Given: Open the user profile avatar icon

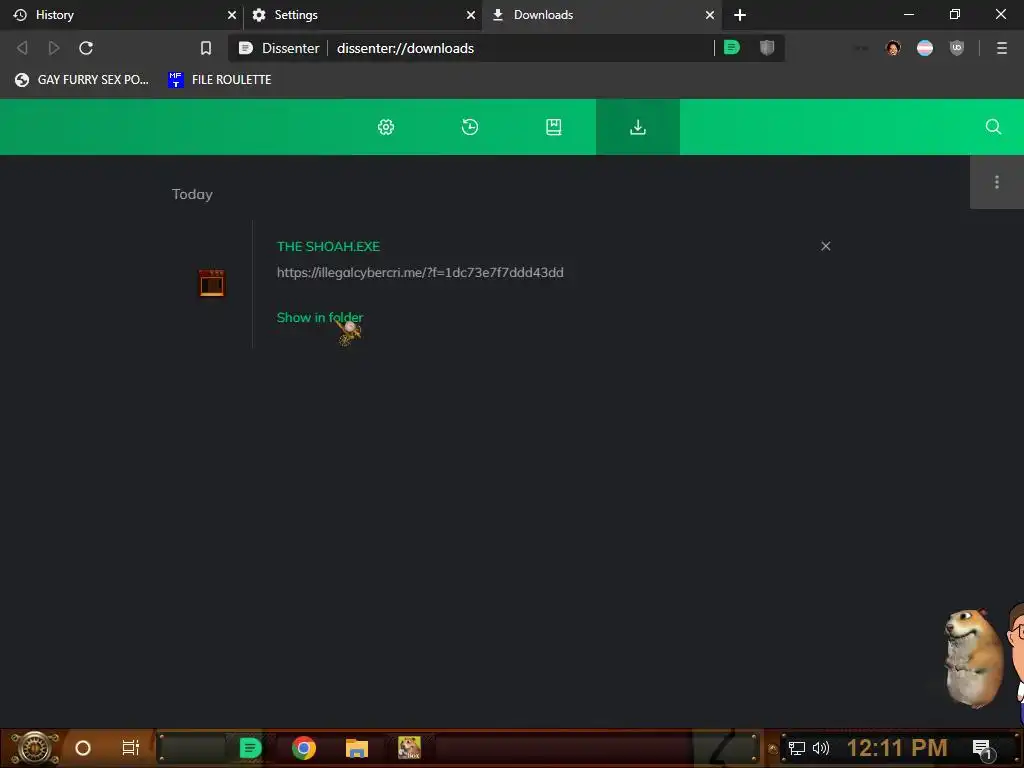Looking at the screenshot, I should pos(893,48).
